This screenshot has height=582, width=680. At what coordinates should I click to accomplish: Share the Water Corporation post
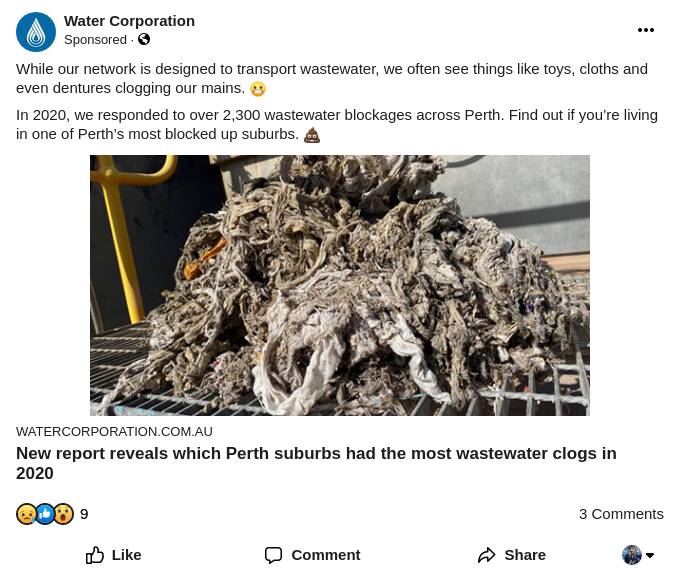point(511,555)
